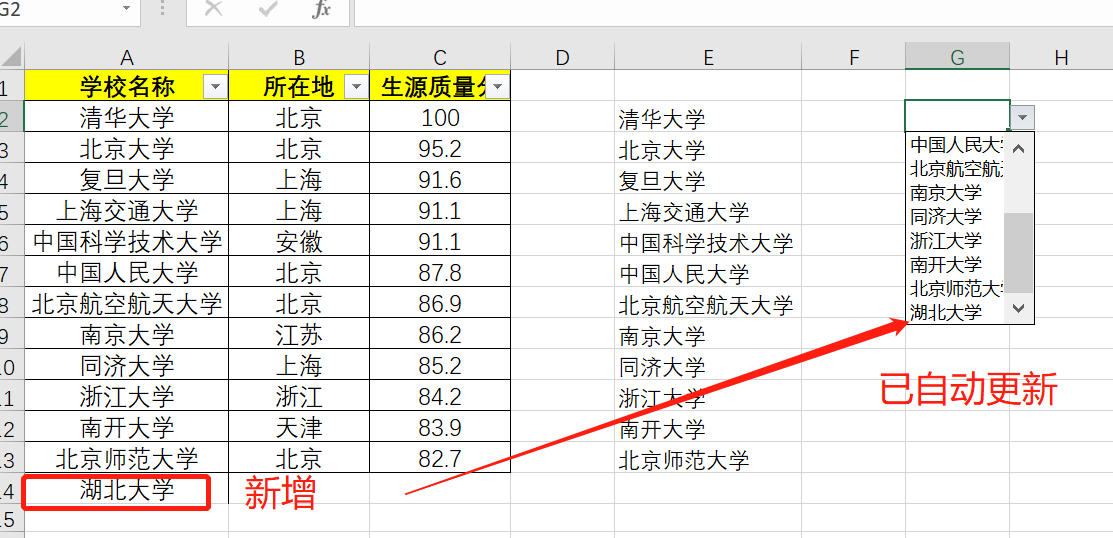Select score cell 82.7
Screen dimensions: 1113x538
[440, 458]
